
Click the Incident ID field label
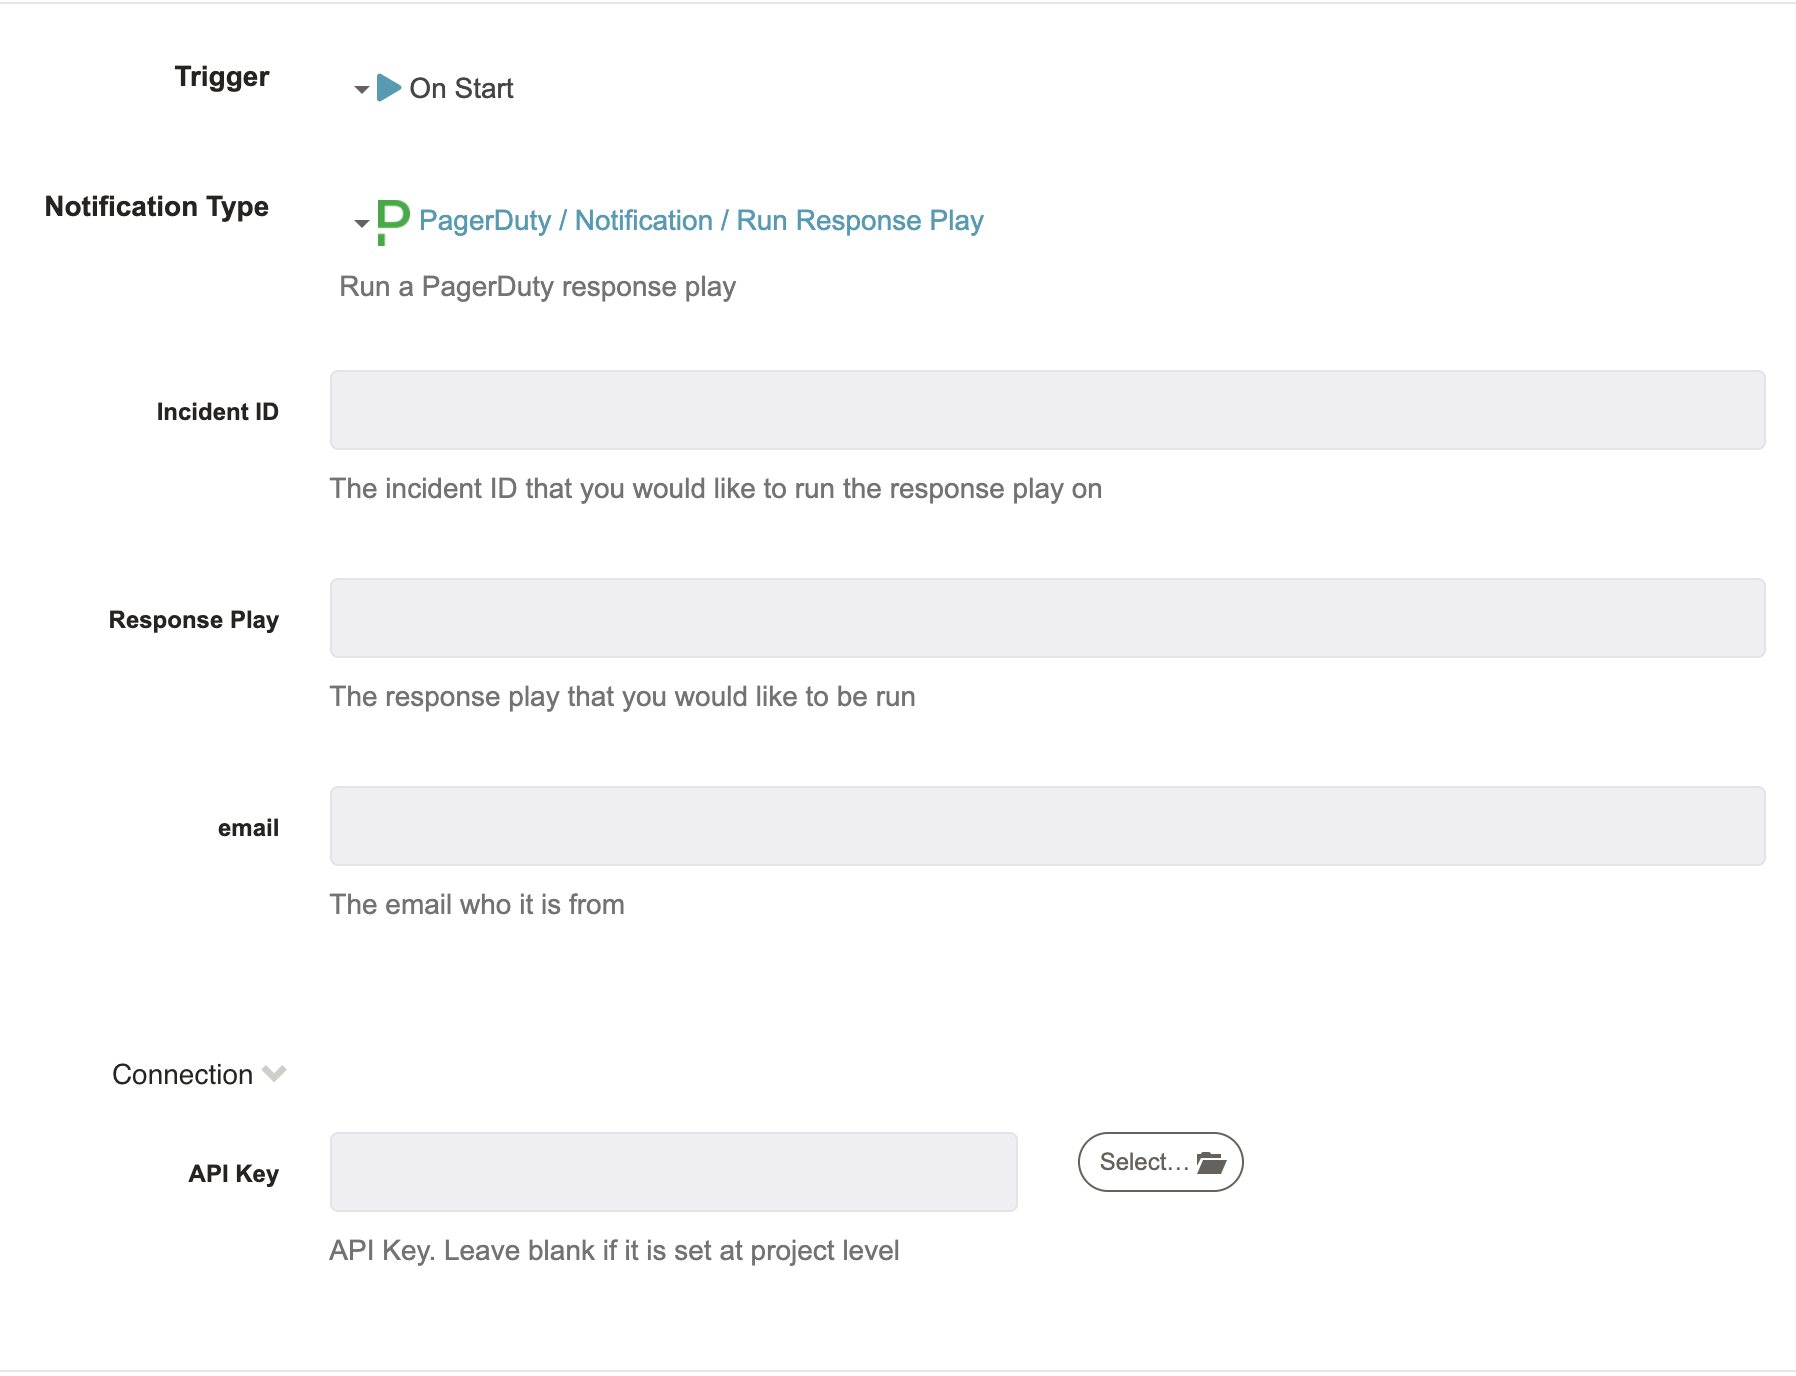pyautogui.click(x=217, y=412)
